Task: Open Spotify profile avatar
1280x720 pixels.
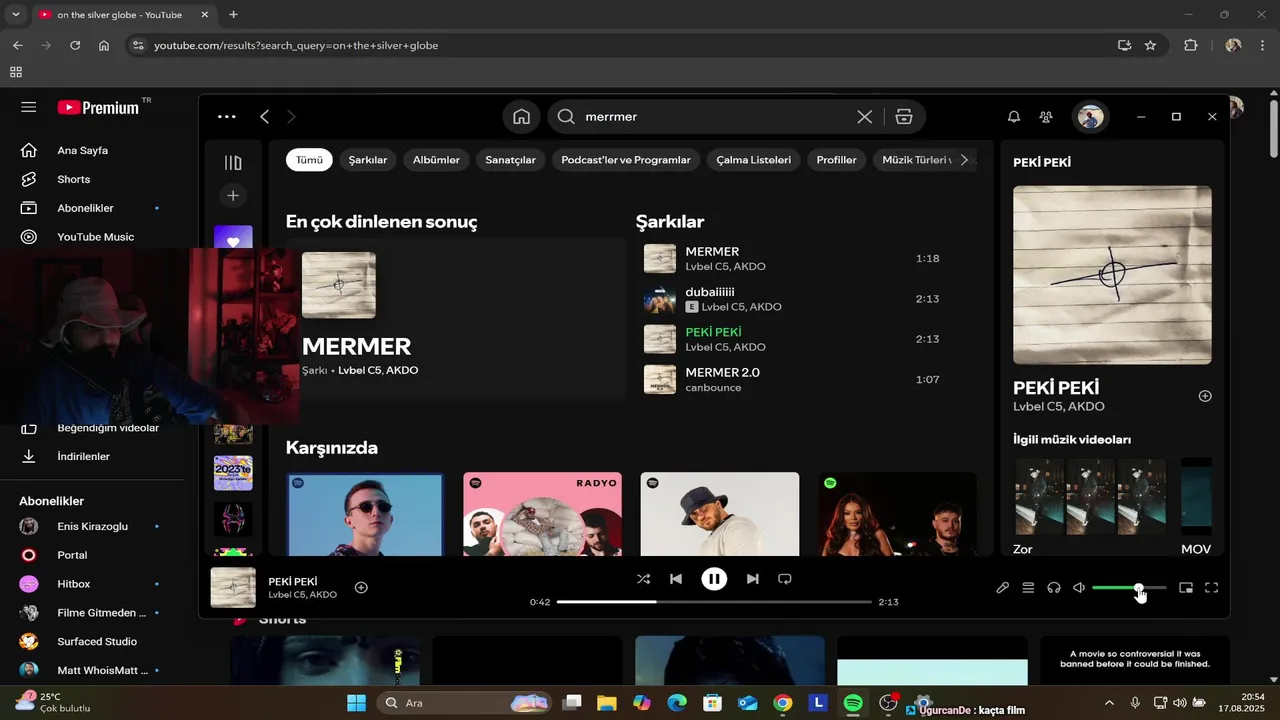Action: tap(1090, 117)
